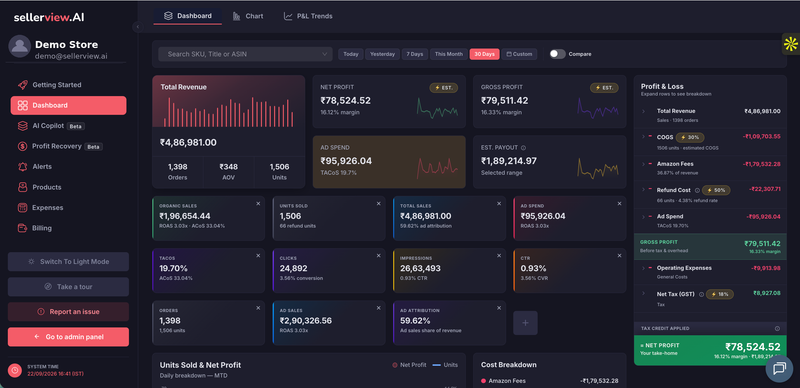Image resolution: width=800 pixels, height=388 pixels.
Task: Expand the Total Revenue row in Profit & Loss
Action: [643, 111]
